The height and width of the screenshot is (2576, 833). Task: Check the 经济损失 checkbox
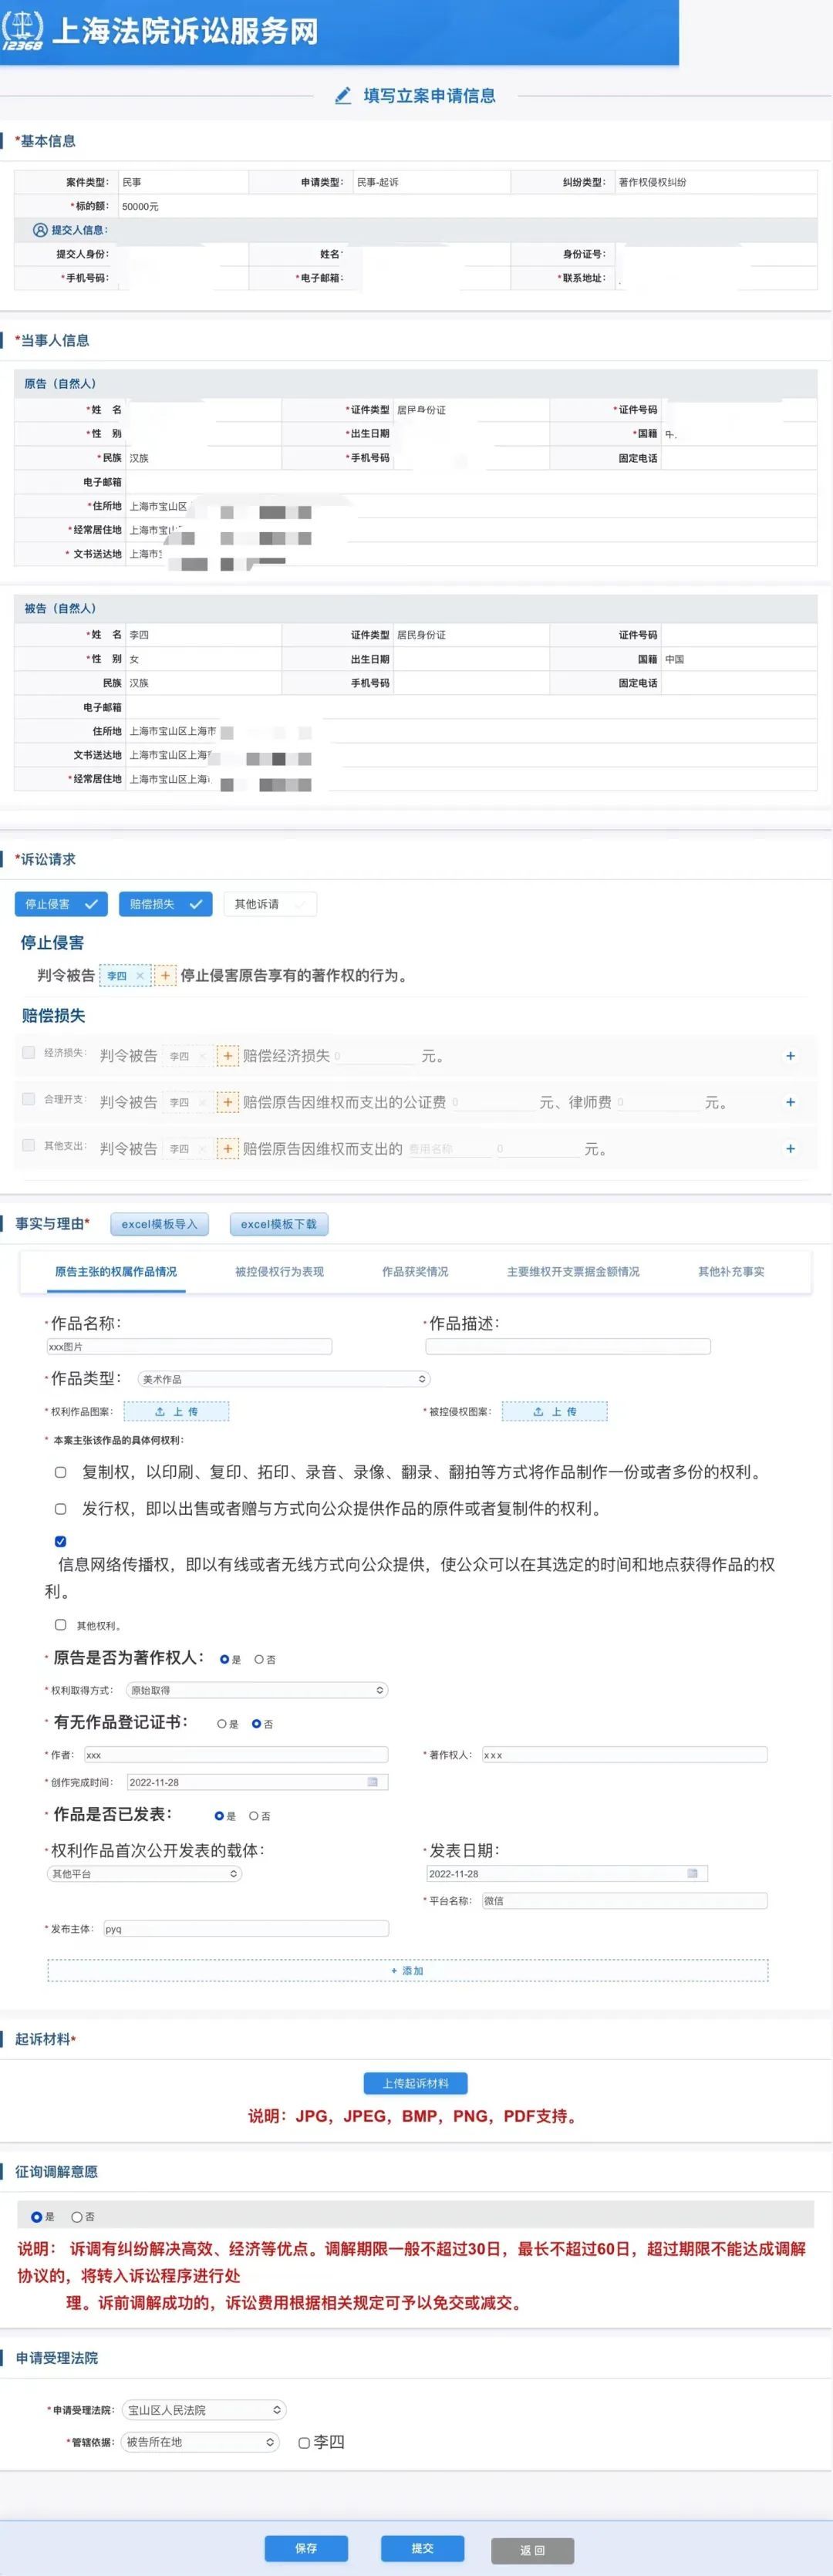pyautogui.click(x=28, y=1052)
